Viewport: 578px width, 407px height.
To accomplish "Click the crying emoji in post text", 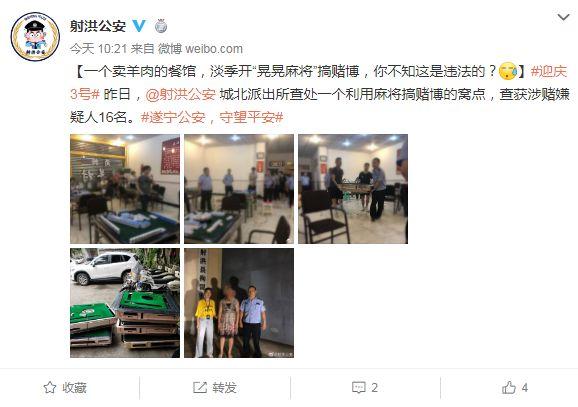I will (x=508, y=71).
